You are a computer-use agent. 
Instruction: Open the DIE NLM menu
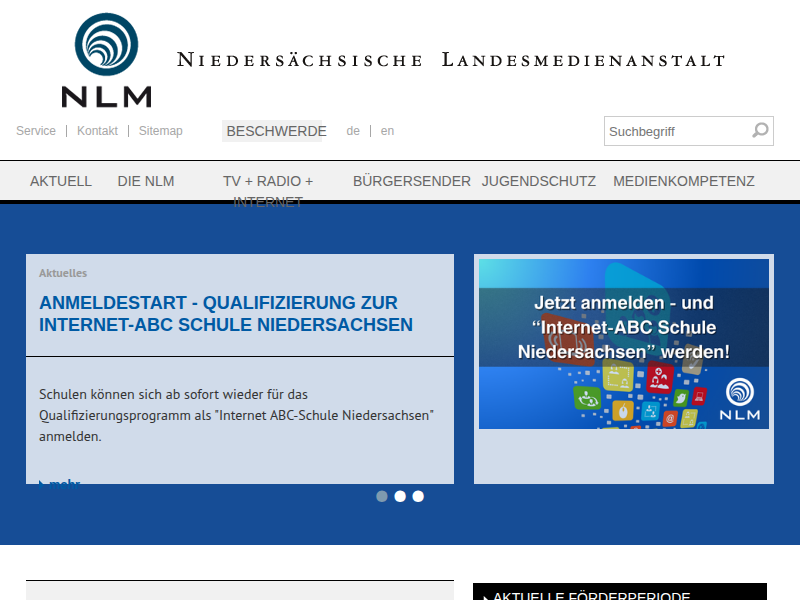(146, 181)
